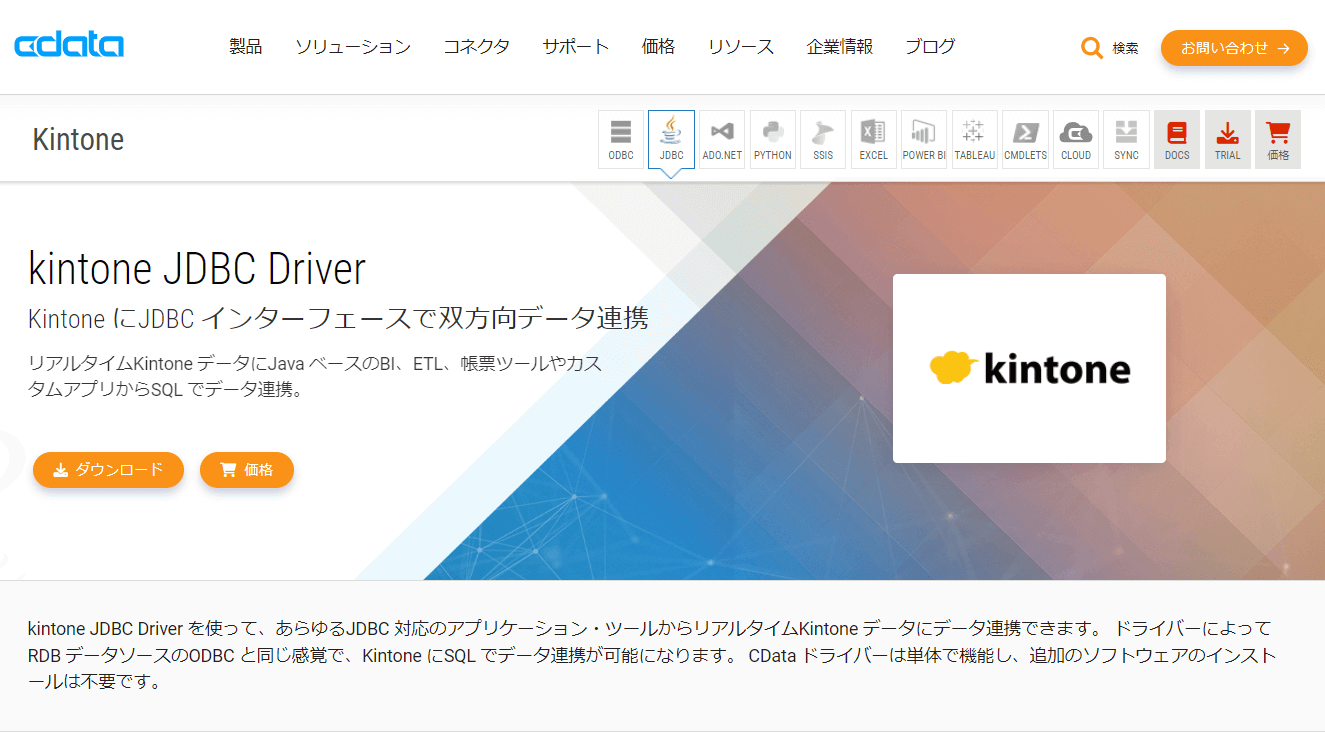The height and width of the screenshot is (747, 1325).
Task: Click the orange ダウンロード button
Action: click(x=108, y=470)
